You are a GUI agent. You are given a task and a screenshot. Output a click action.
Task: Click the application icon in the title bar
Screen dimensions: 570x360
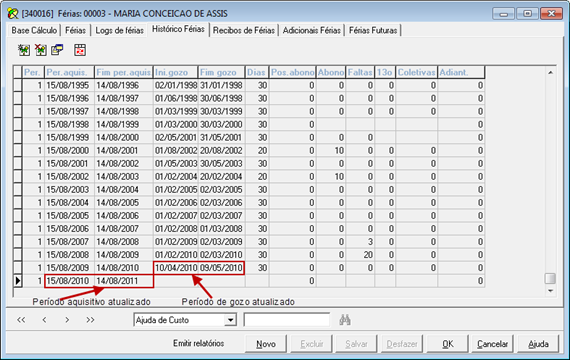[13, 14]
